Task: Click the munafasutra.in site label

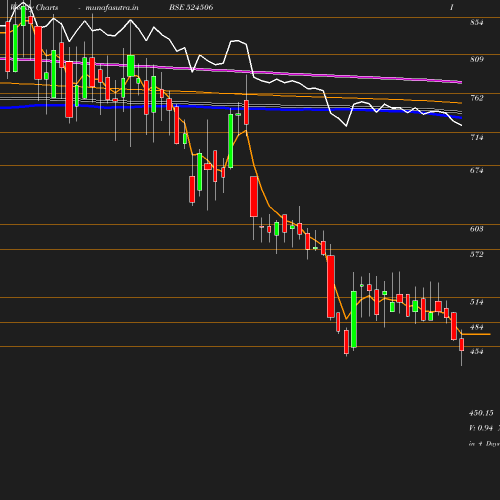Action: pyautogui.click(x=112, y=7)
